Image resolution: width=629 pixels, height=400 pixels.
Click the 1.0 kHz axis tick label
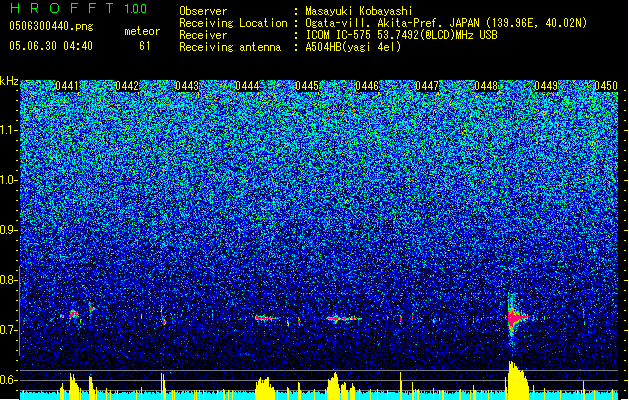[8, 180]
